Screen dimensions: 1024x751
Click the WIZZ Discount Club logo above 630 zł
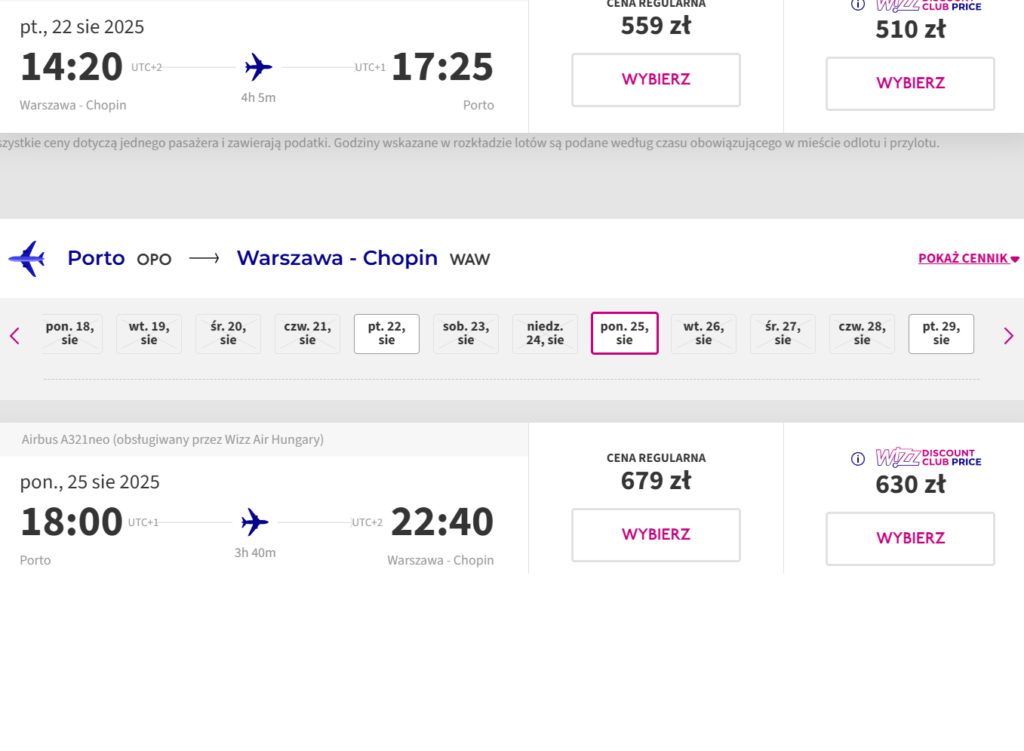(928, 458)
